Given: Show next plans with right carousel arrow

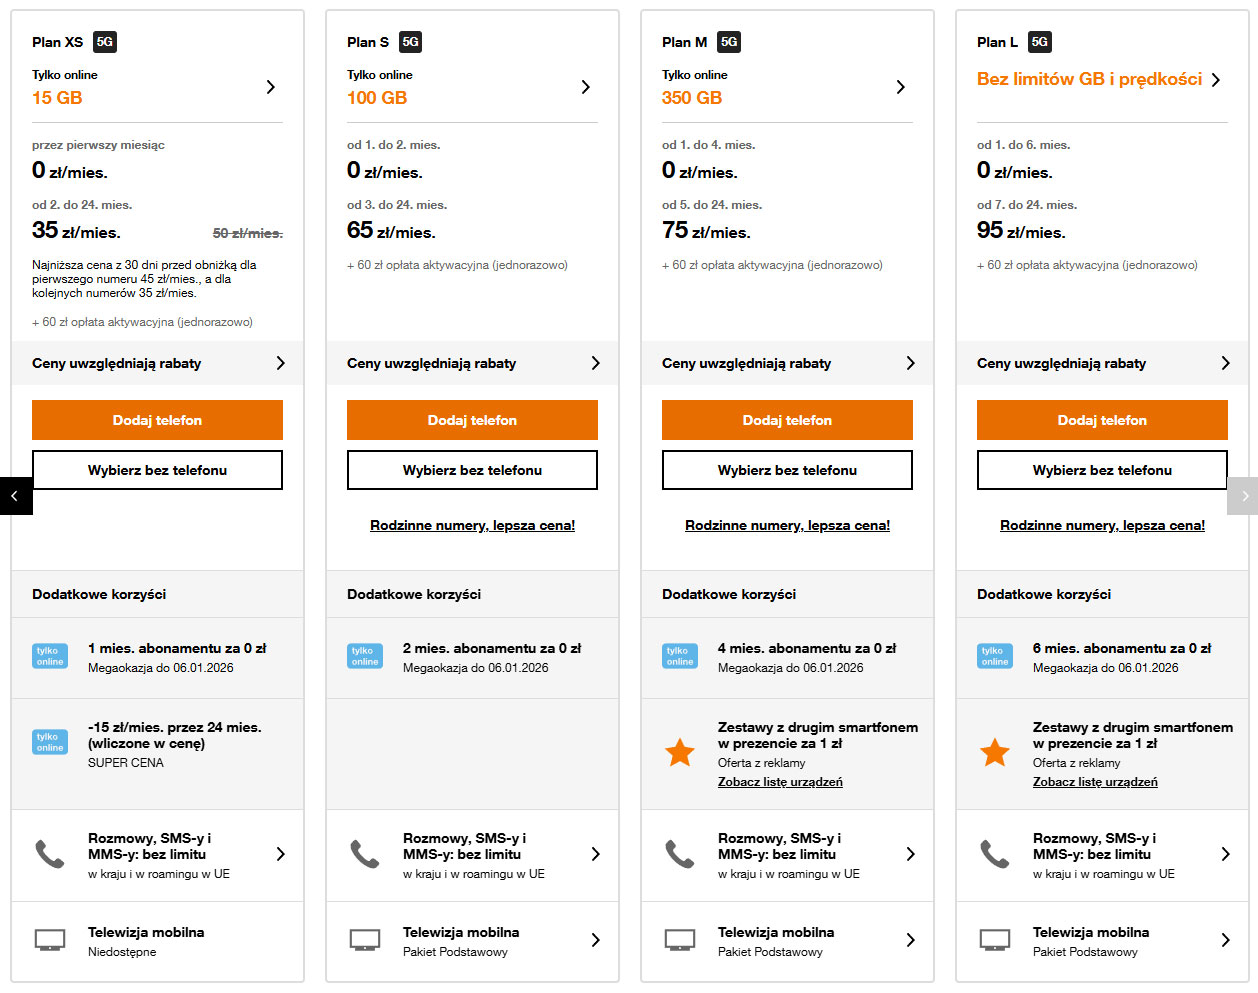Looking at the screenshot, I should point(1243,496).
